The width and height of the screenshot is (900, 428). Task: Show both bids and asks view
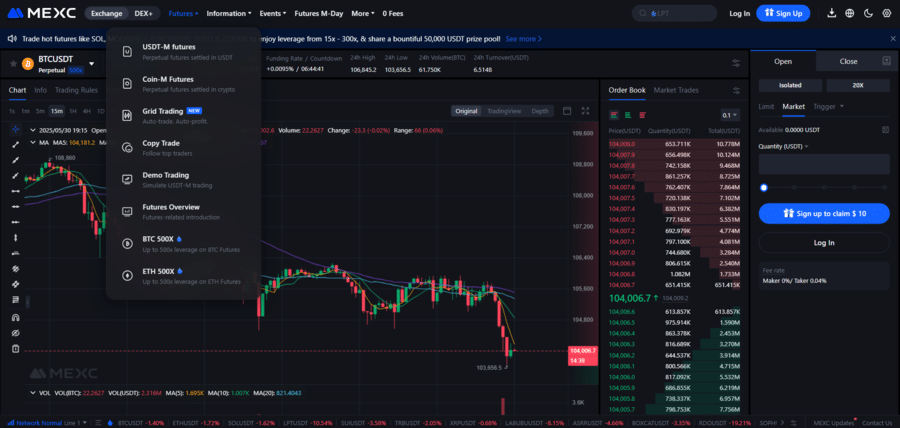[x=615, y=115]
